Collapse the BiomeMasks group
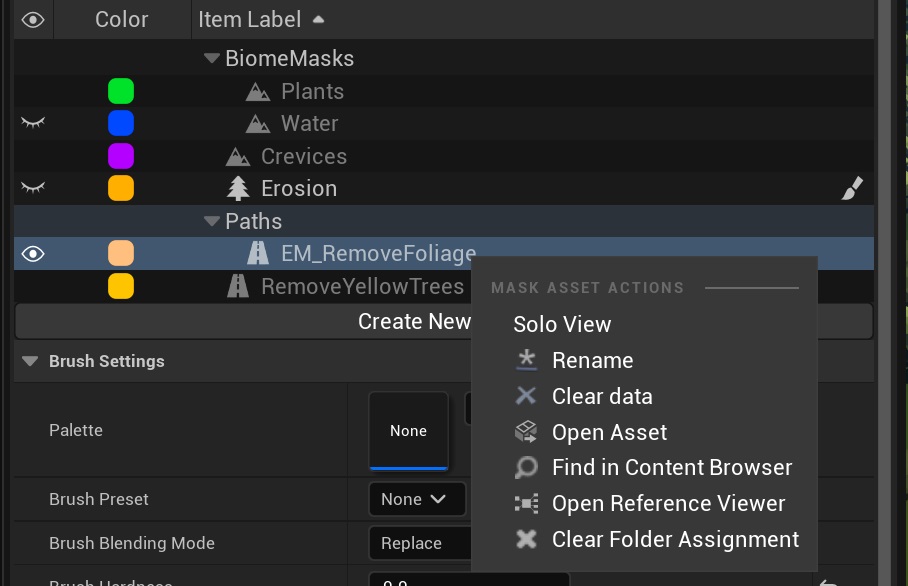The image size is (908, 586). click(x=210, y=58)
